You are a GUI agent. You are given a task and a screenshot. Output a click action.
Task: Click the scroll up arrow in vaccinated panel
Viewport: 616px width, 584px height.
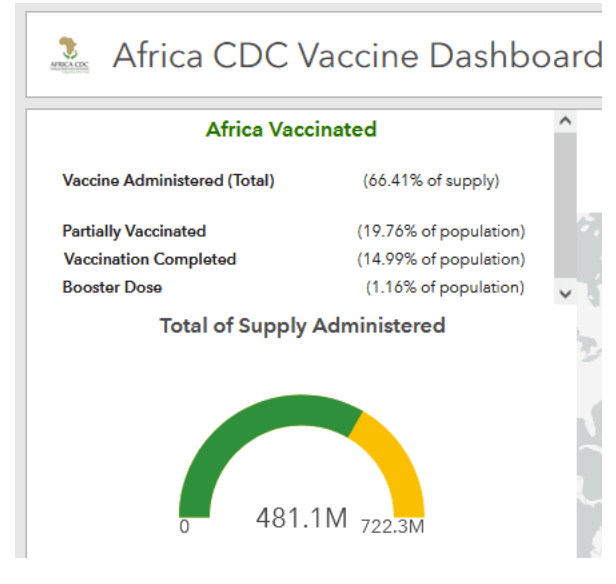564,121
